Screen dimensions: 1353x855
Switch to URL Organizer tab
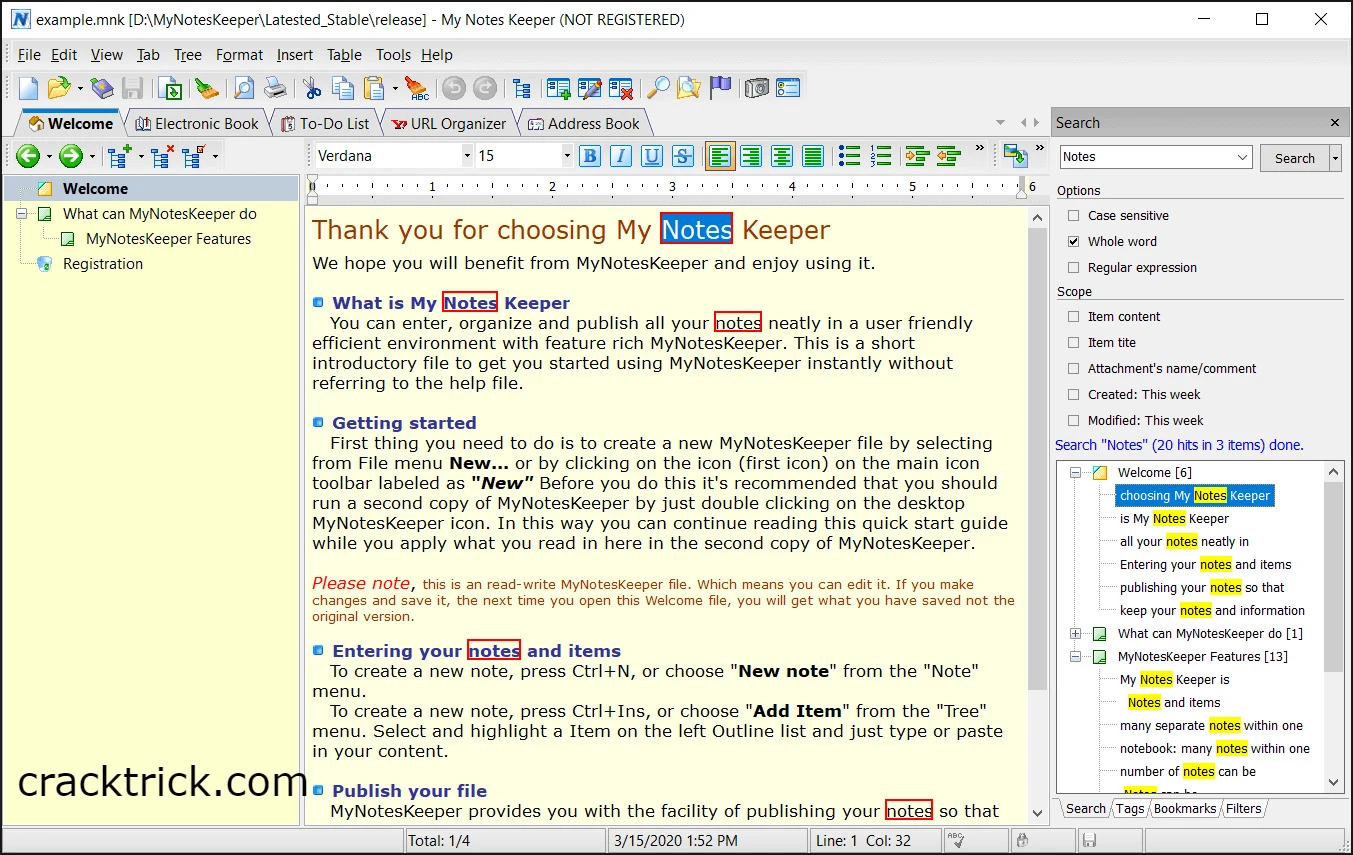449,124
